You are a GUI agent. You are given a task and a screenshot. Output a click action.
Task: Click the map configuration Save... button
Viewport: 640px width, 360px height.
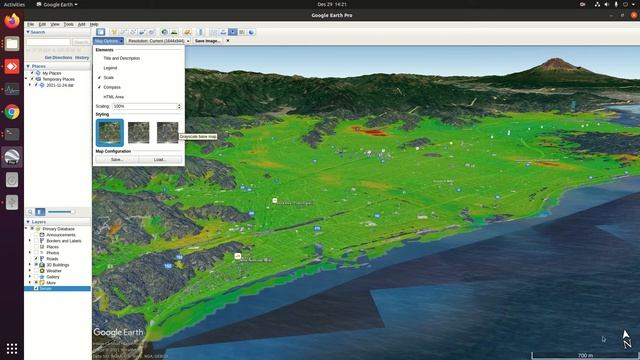117,160
